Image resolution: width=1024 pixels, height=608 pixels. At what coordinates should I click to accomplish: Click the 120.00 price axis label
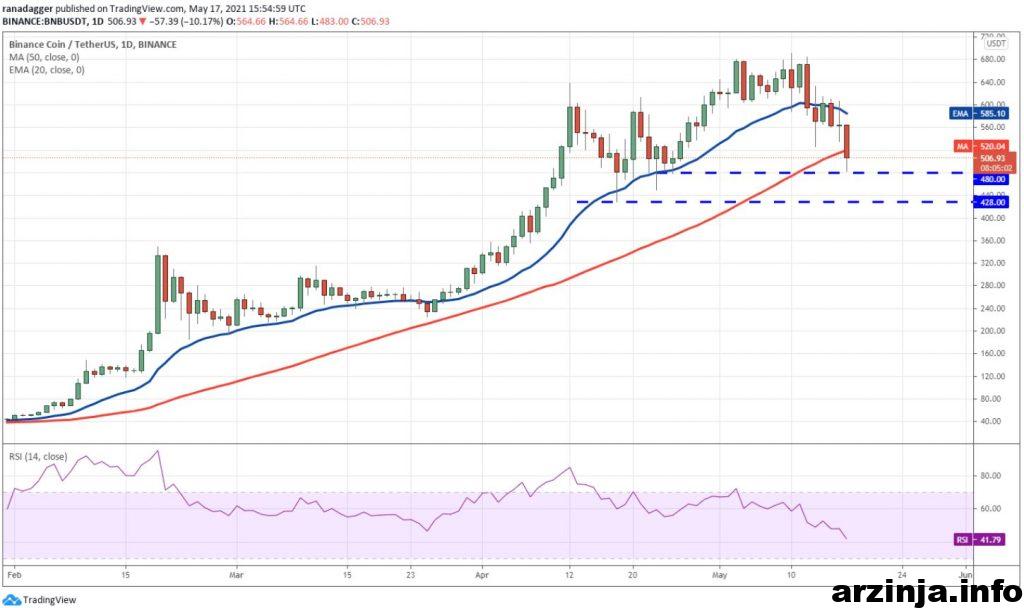click(993, 376)
